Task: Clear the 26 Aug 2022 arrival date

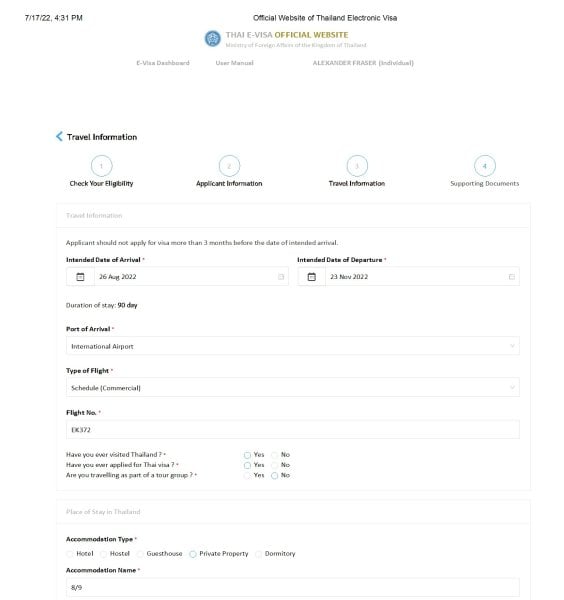Action: 281,277
